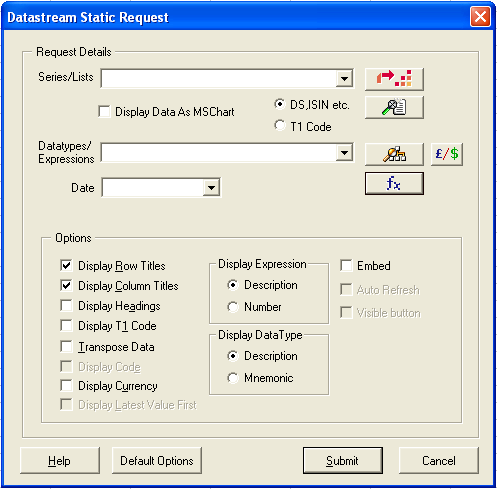Tick the Embed checkbox
Viewport: 497px width, 489px height.
click(346, 266)
